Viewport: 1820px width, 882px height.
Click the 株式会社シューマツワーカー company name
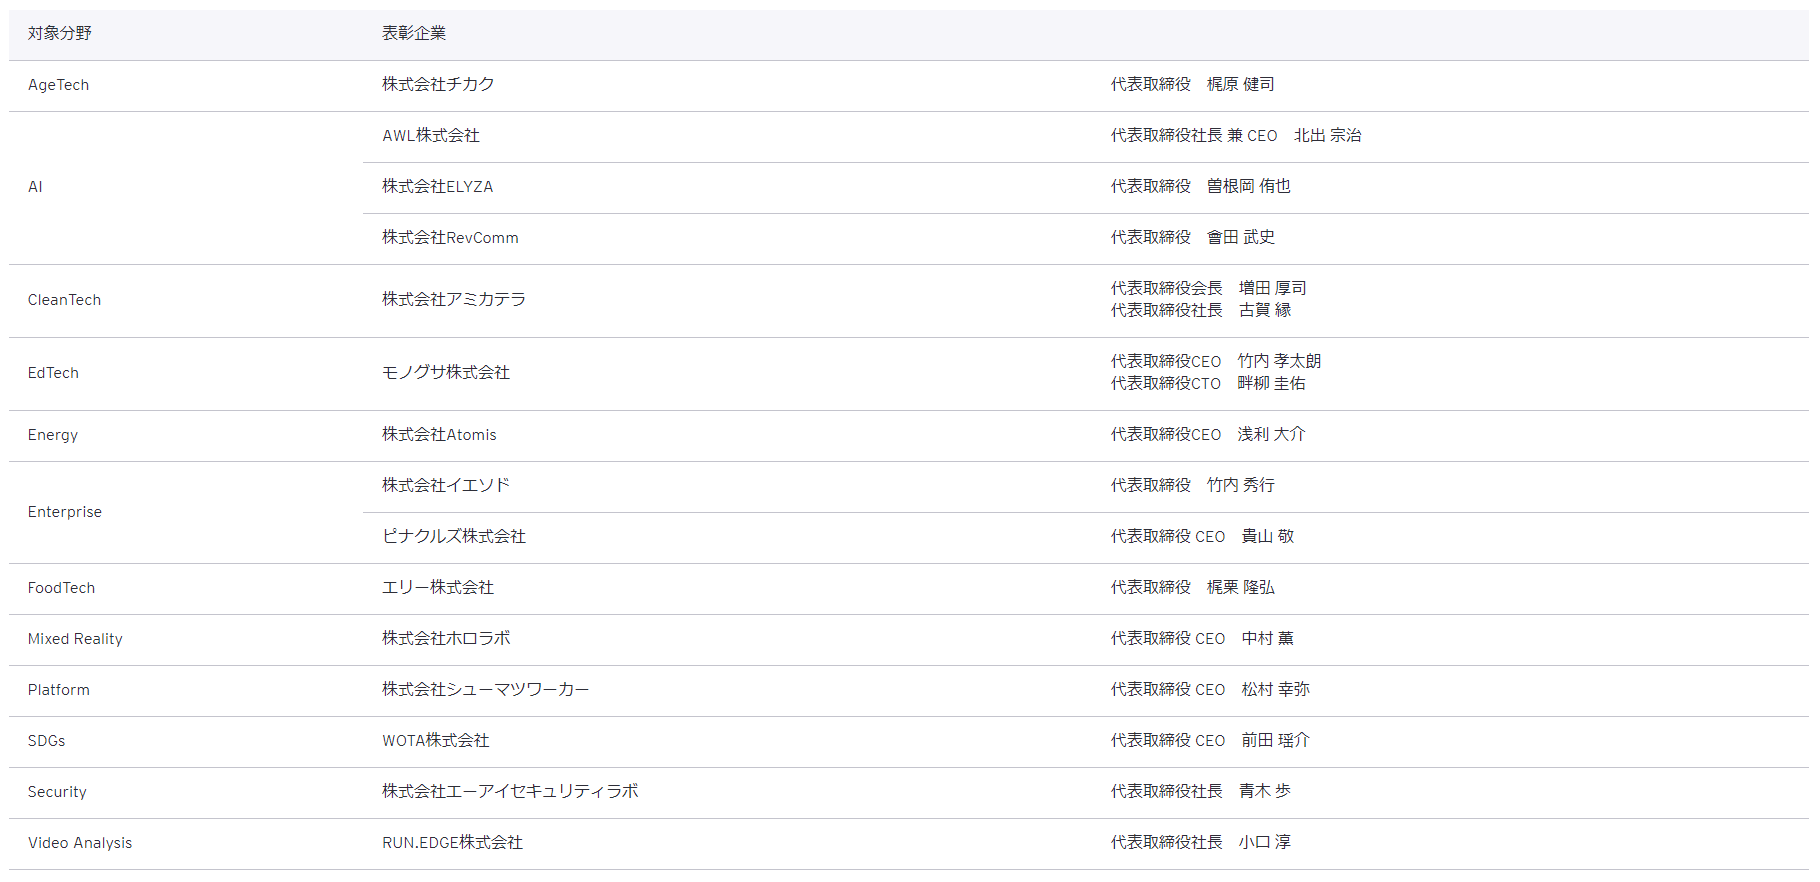click(486, 690)
